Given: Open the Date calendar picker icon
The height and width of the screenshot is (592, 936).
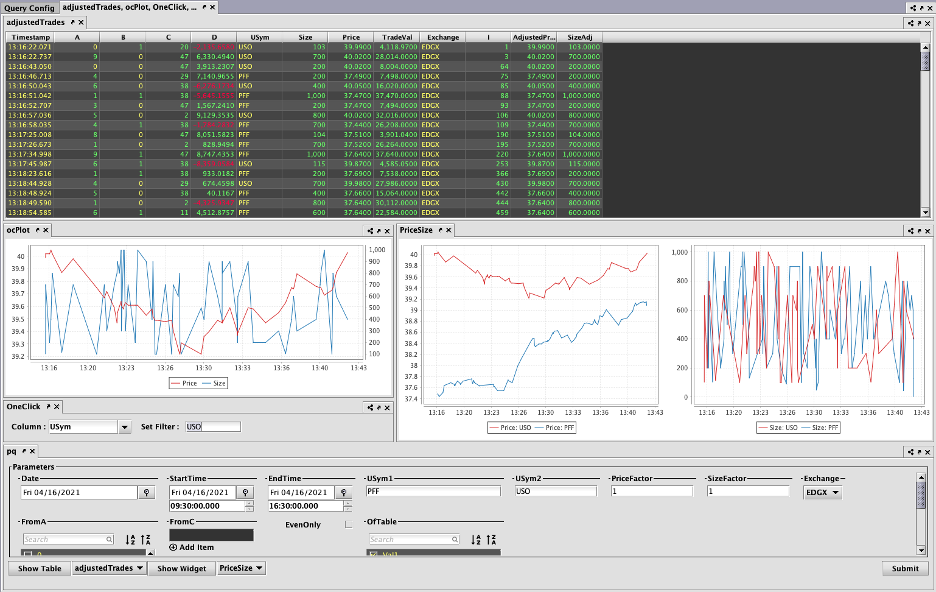Looking at the screenshot, I should coord(146,492).
